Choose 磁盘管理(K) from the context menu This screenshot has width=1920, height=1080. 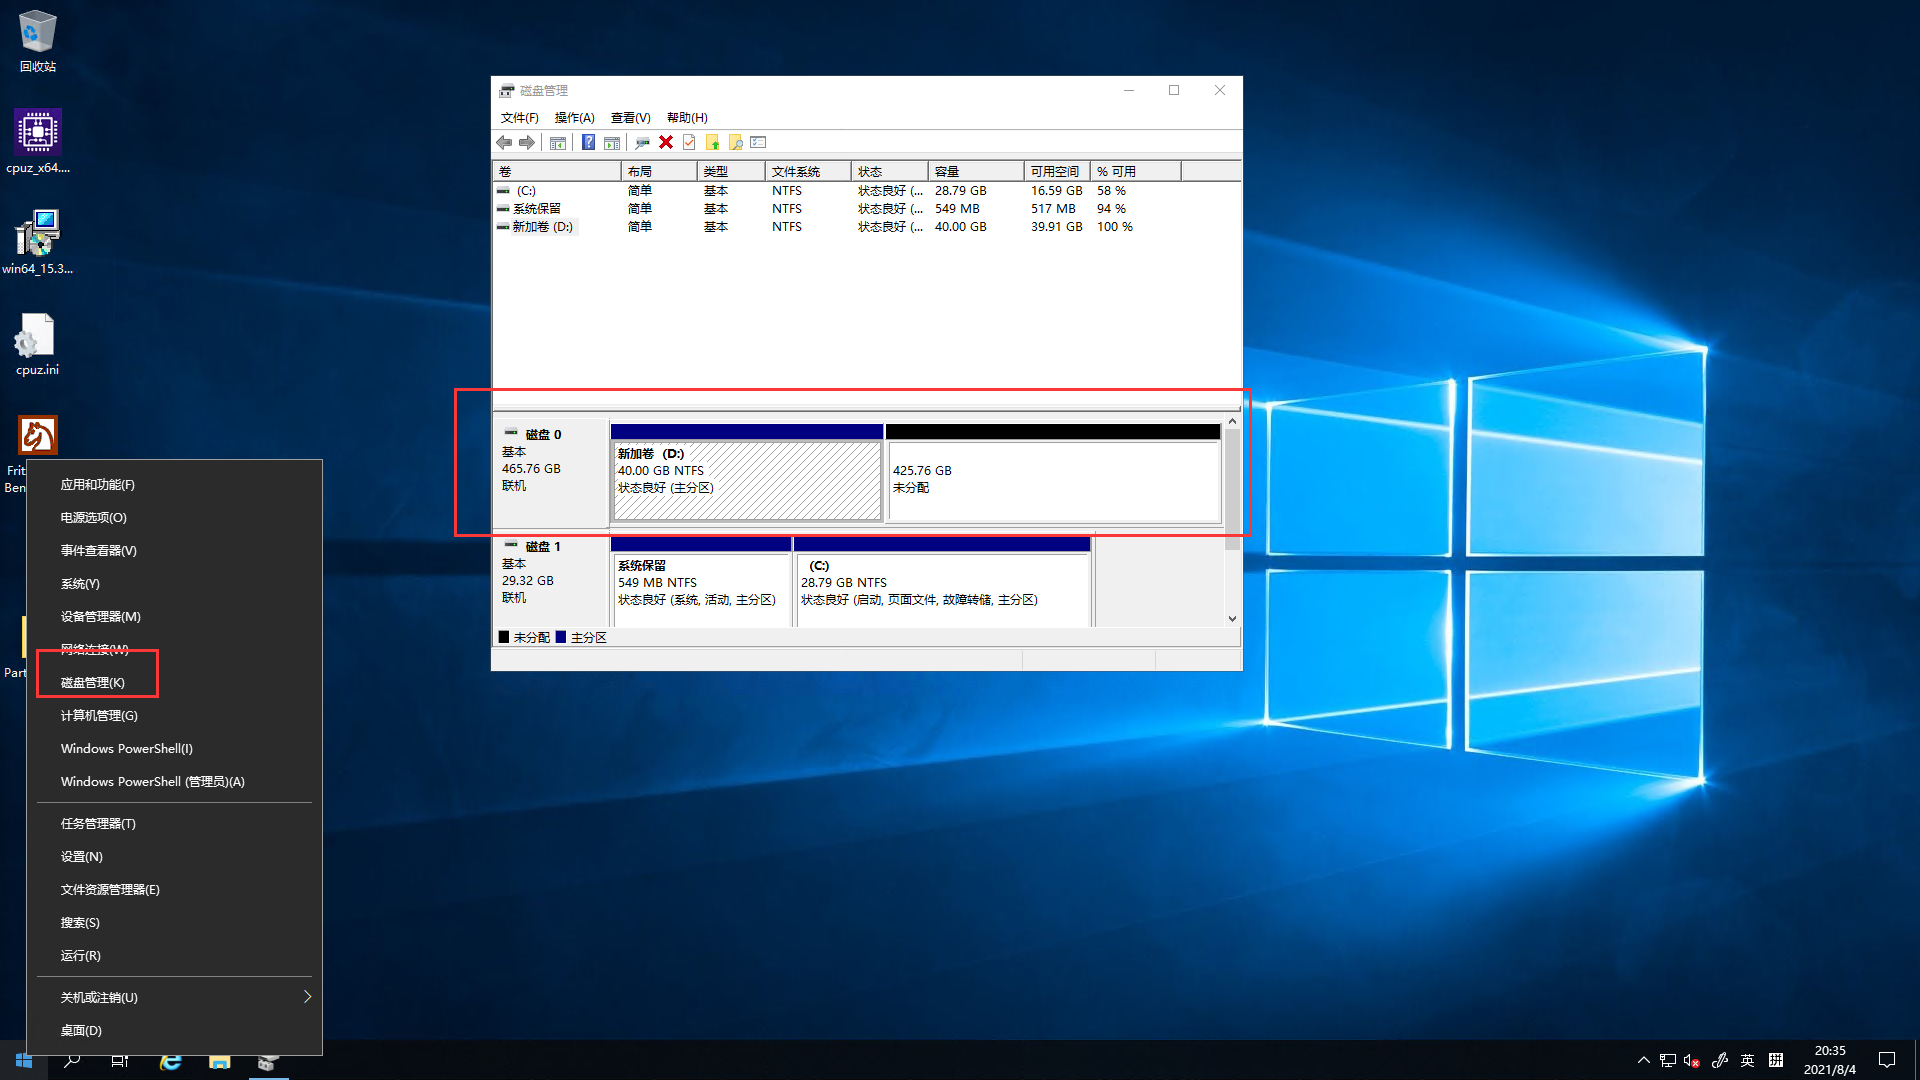click(174, 683)
